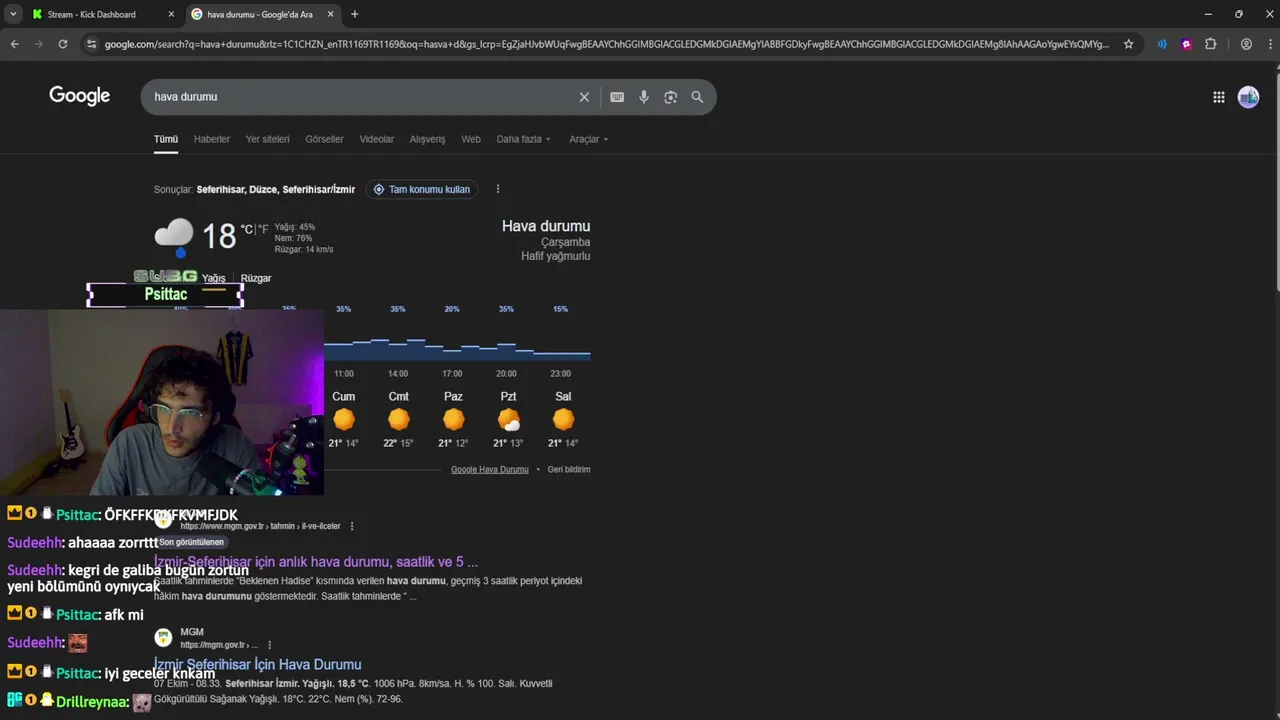View site information icon in address bar
Viewport: 1280px width, 720px height.
click(x=92, y=44)
